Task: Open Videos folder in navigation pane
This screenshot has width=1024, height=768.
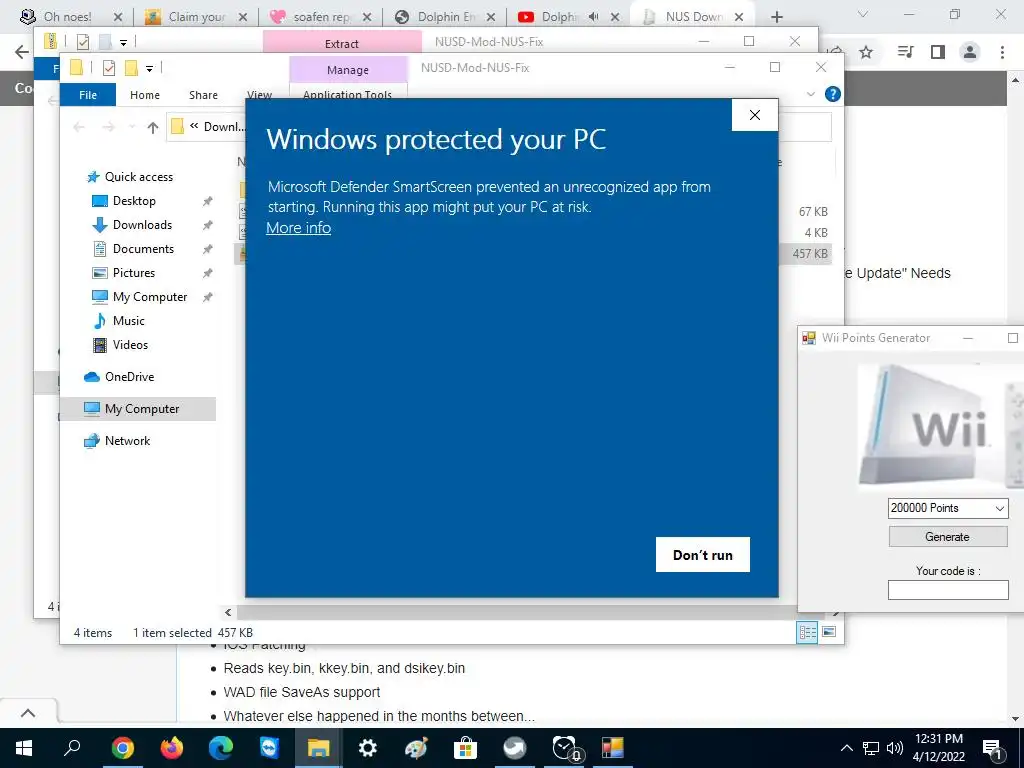Action: (130, 345)
